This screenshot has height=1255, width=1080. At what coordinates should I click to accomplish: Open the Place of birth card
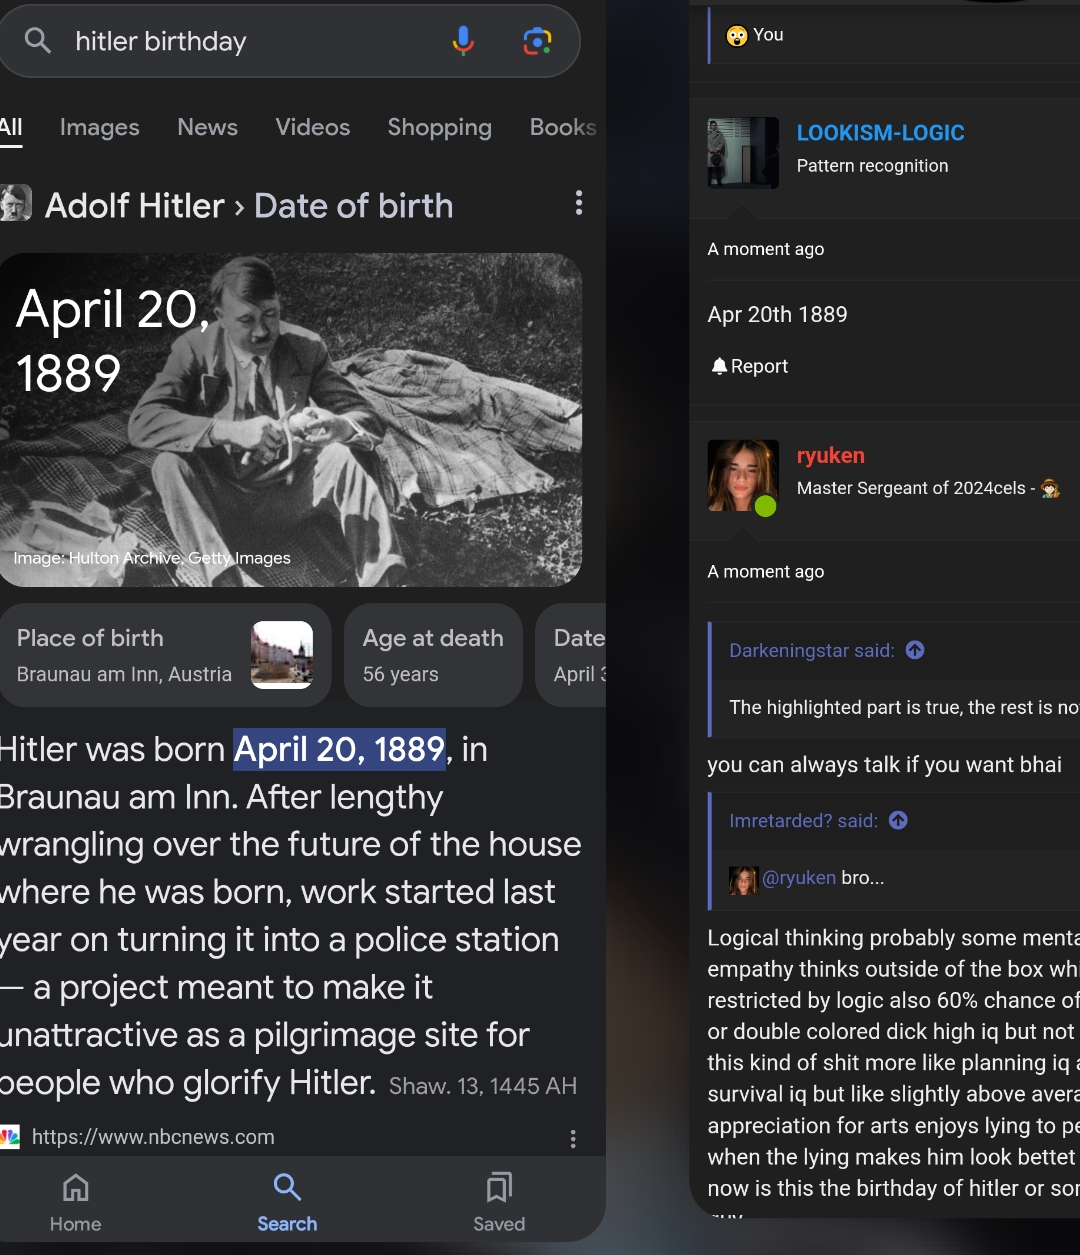coord(165,655)
